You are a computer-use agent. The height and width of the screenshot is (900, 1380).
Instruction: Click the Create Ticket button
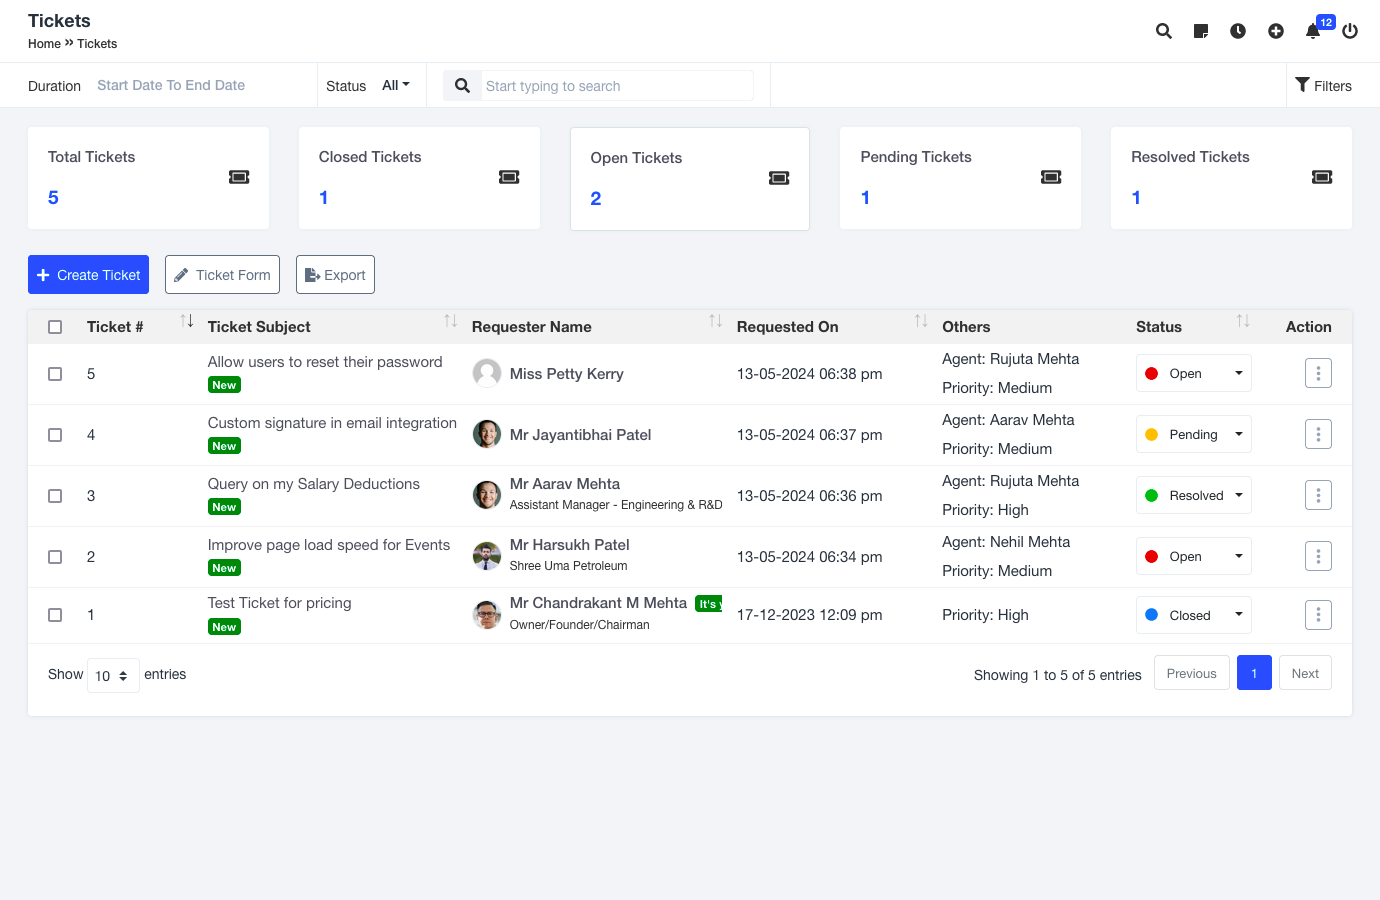(x=88, y=275)
